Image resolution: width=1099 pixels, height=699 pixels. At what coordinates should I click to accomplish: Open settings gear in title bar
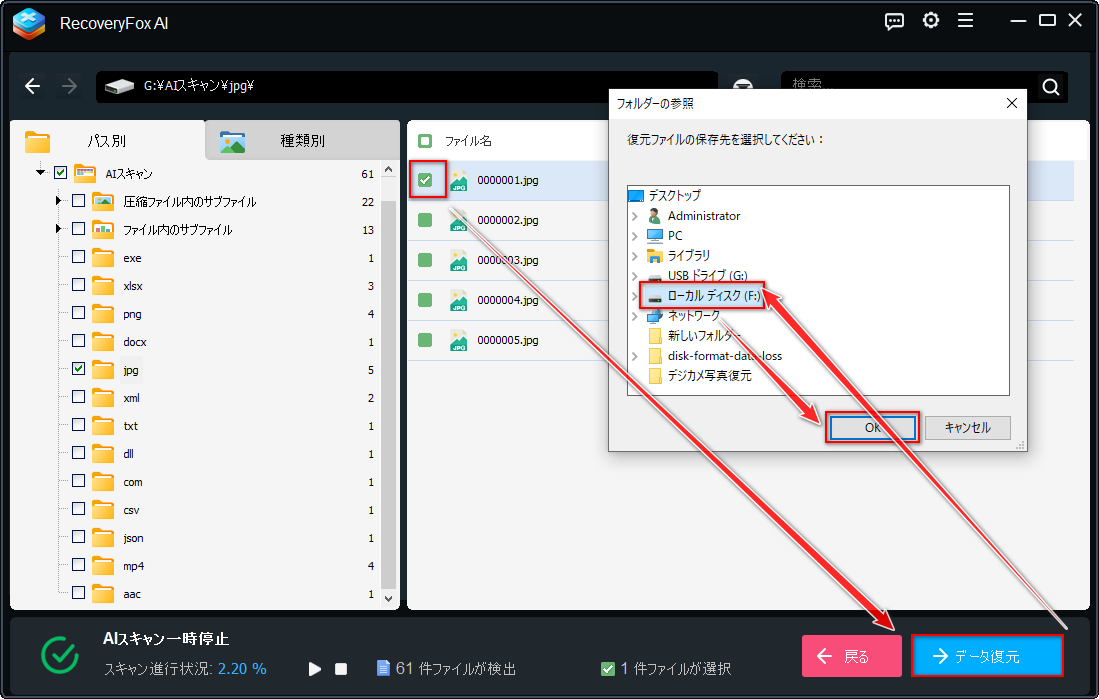(931, 21)
